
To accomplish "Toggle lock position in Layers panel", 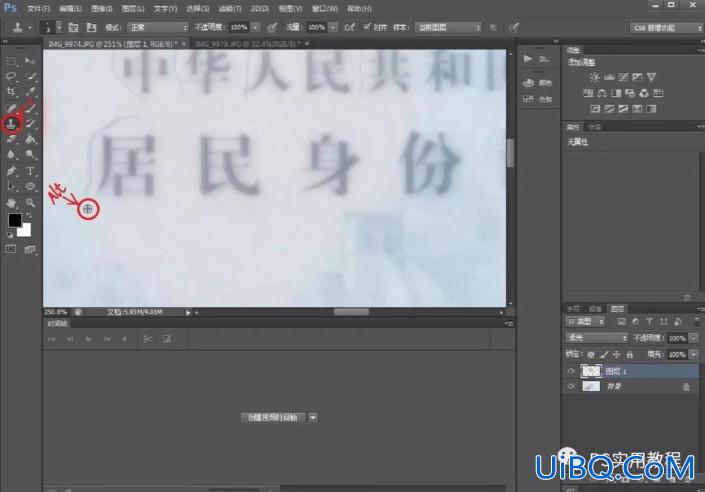I will [x=617, y=354].
